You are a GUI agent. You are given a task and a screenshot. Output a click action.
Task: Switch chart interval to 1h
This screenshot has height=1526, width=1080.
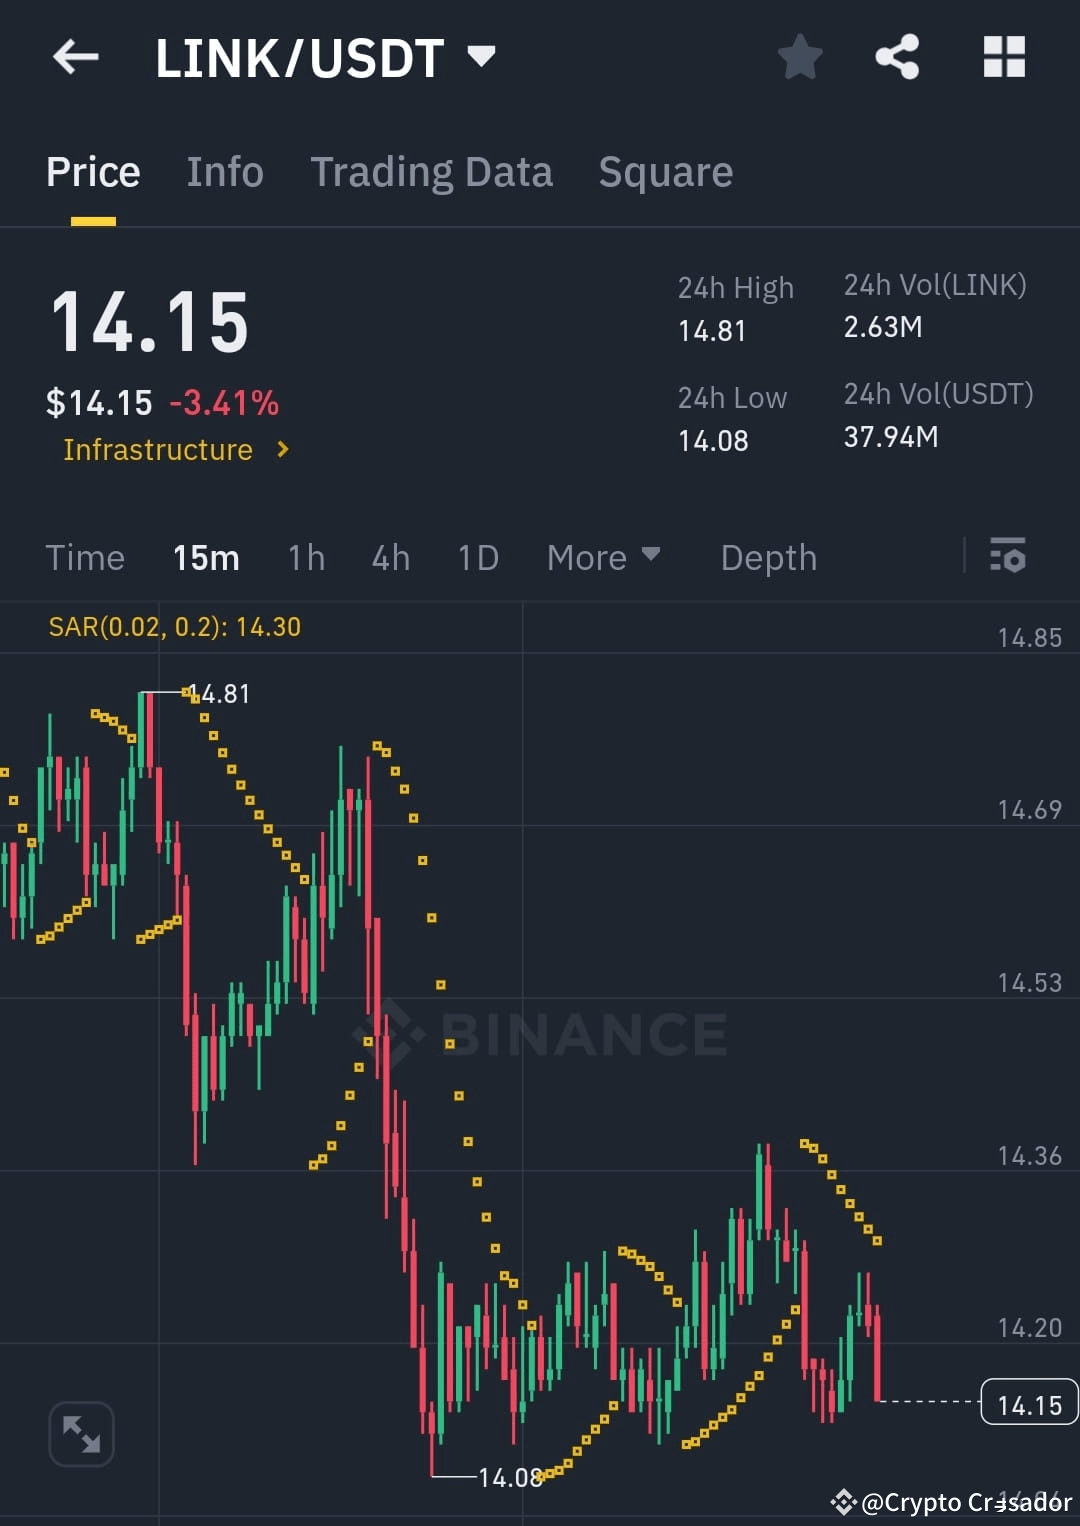click(305, 557)
